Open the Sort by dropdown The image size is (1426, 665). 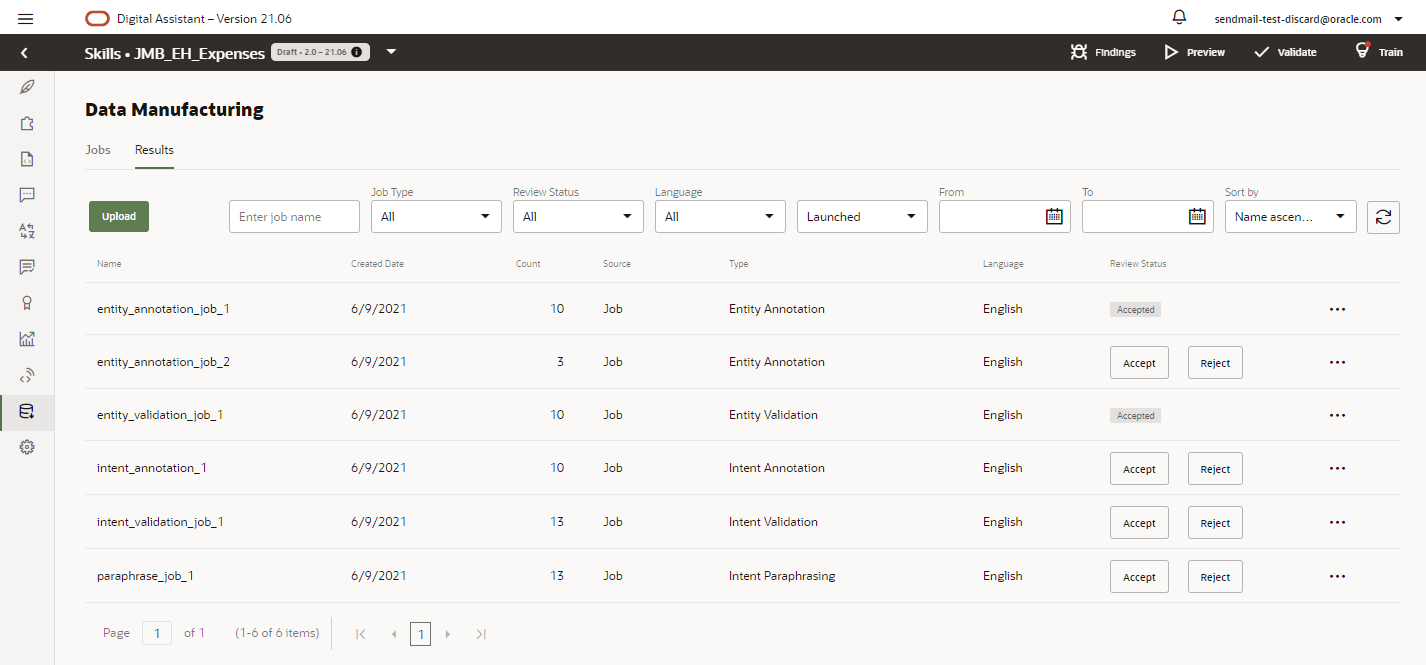pos(1290,216)
